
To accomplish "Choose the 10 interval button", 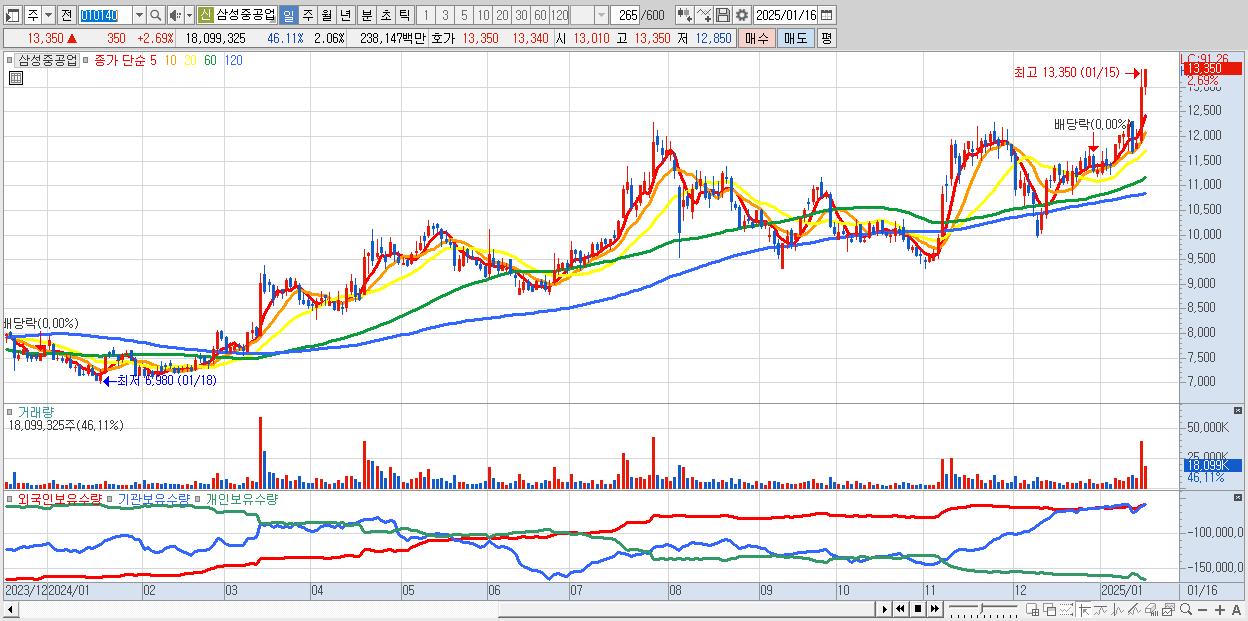I will coord(483,15).
